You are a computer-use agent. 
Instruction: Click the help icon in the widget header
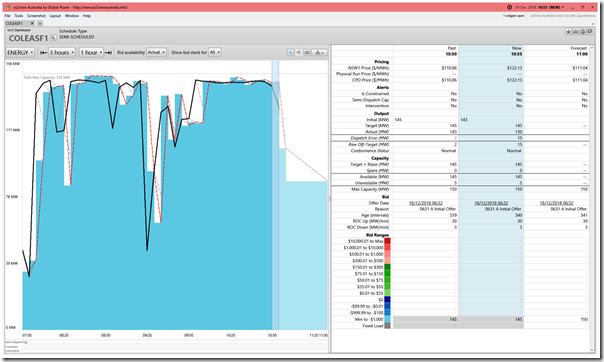click(x=583, y=32)
